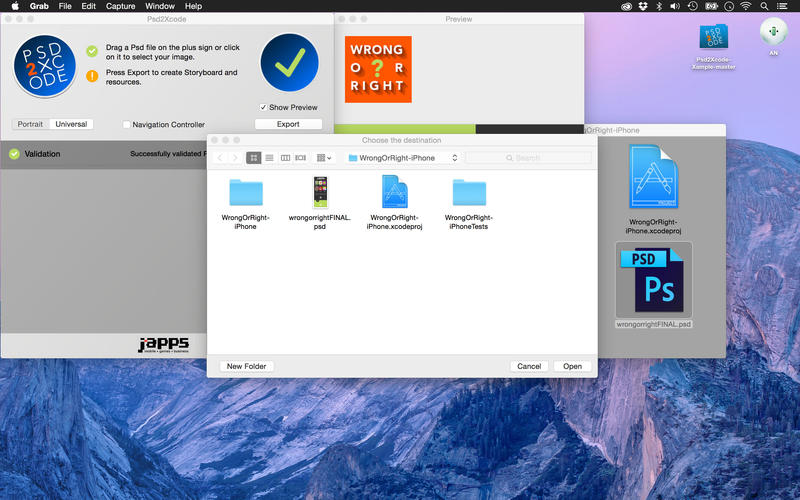Select wrongorrightFINAL.psd in the file dialog
This screenshot has width=800, height=500.
320,194
